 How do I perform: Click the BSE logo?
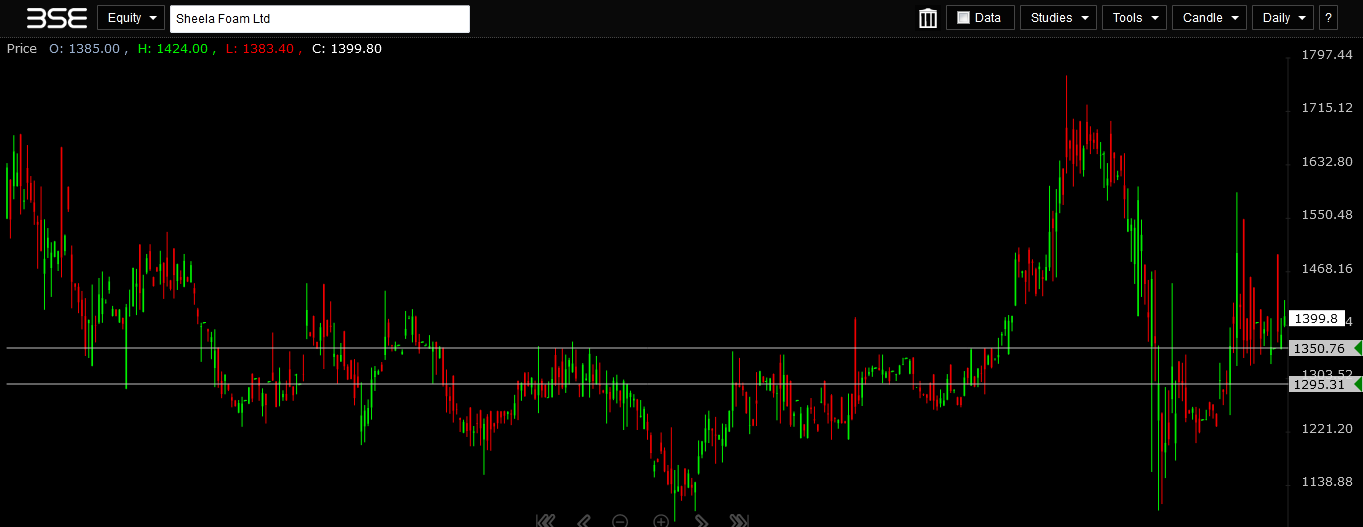point(57,18)
